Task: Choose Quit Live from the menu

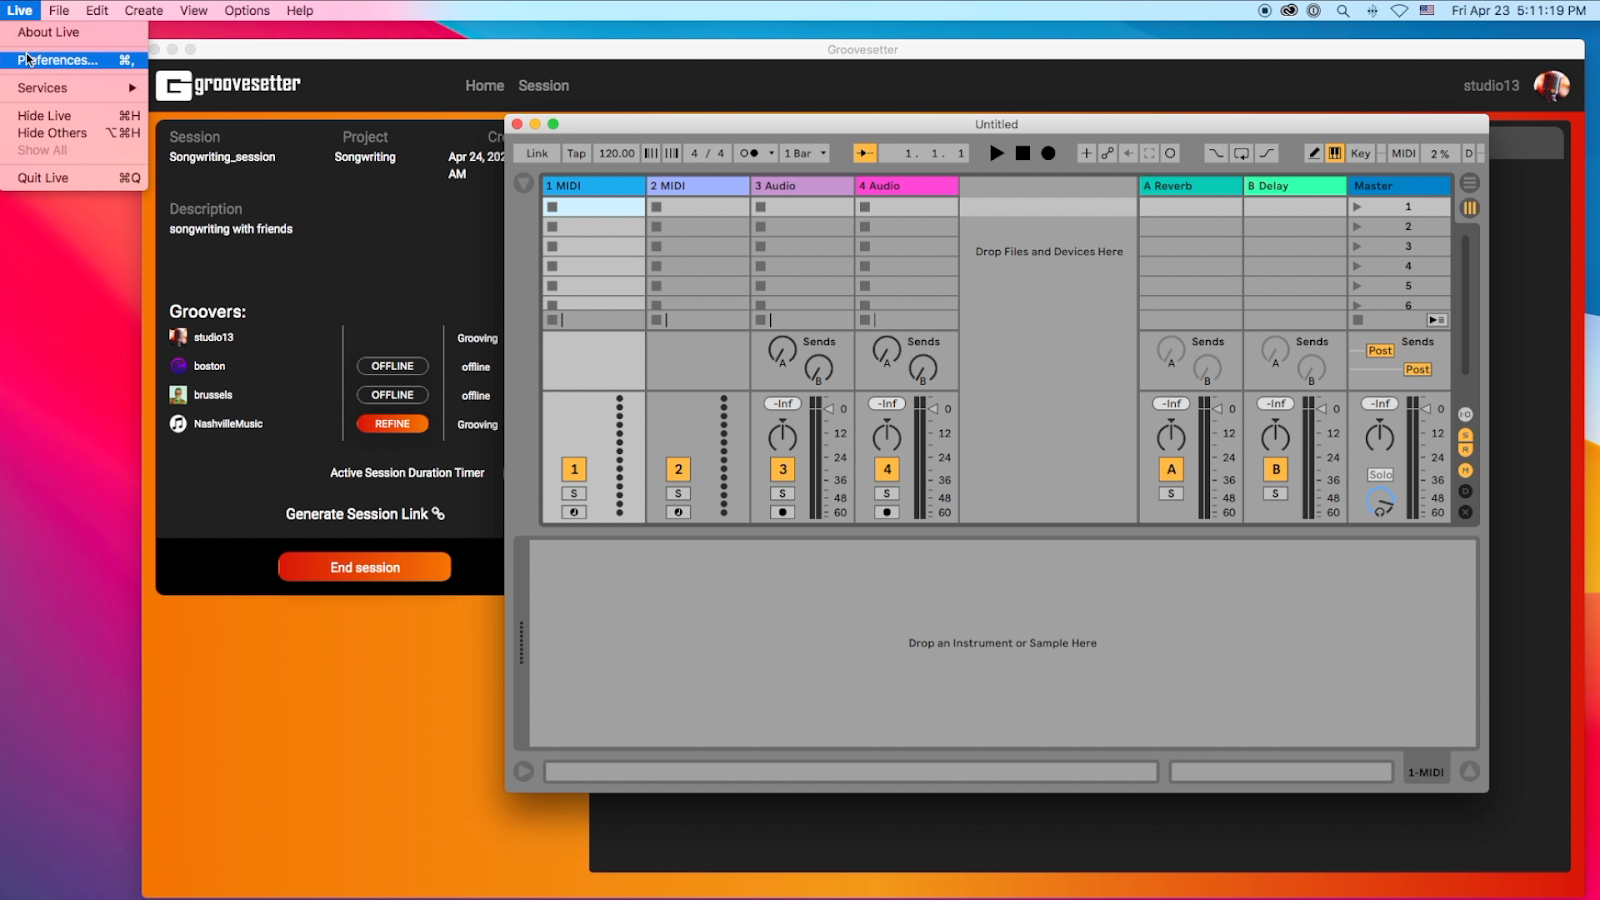Action: (74, 178)
